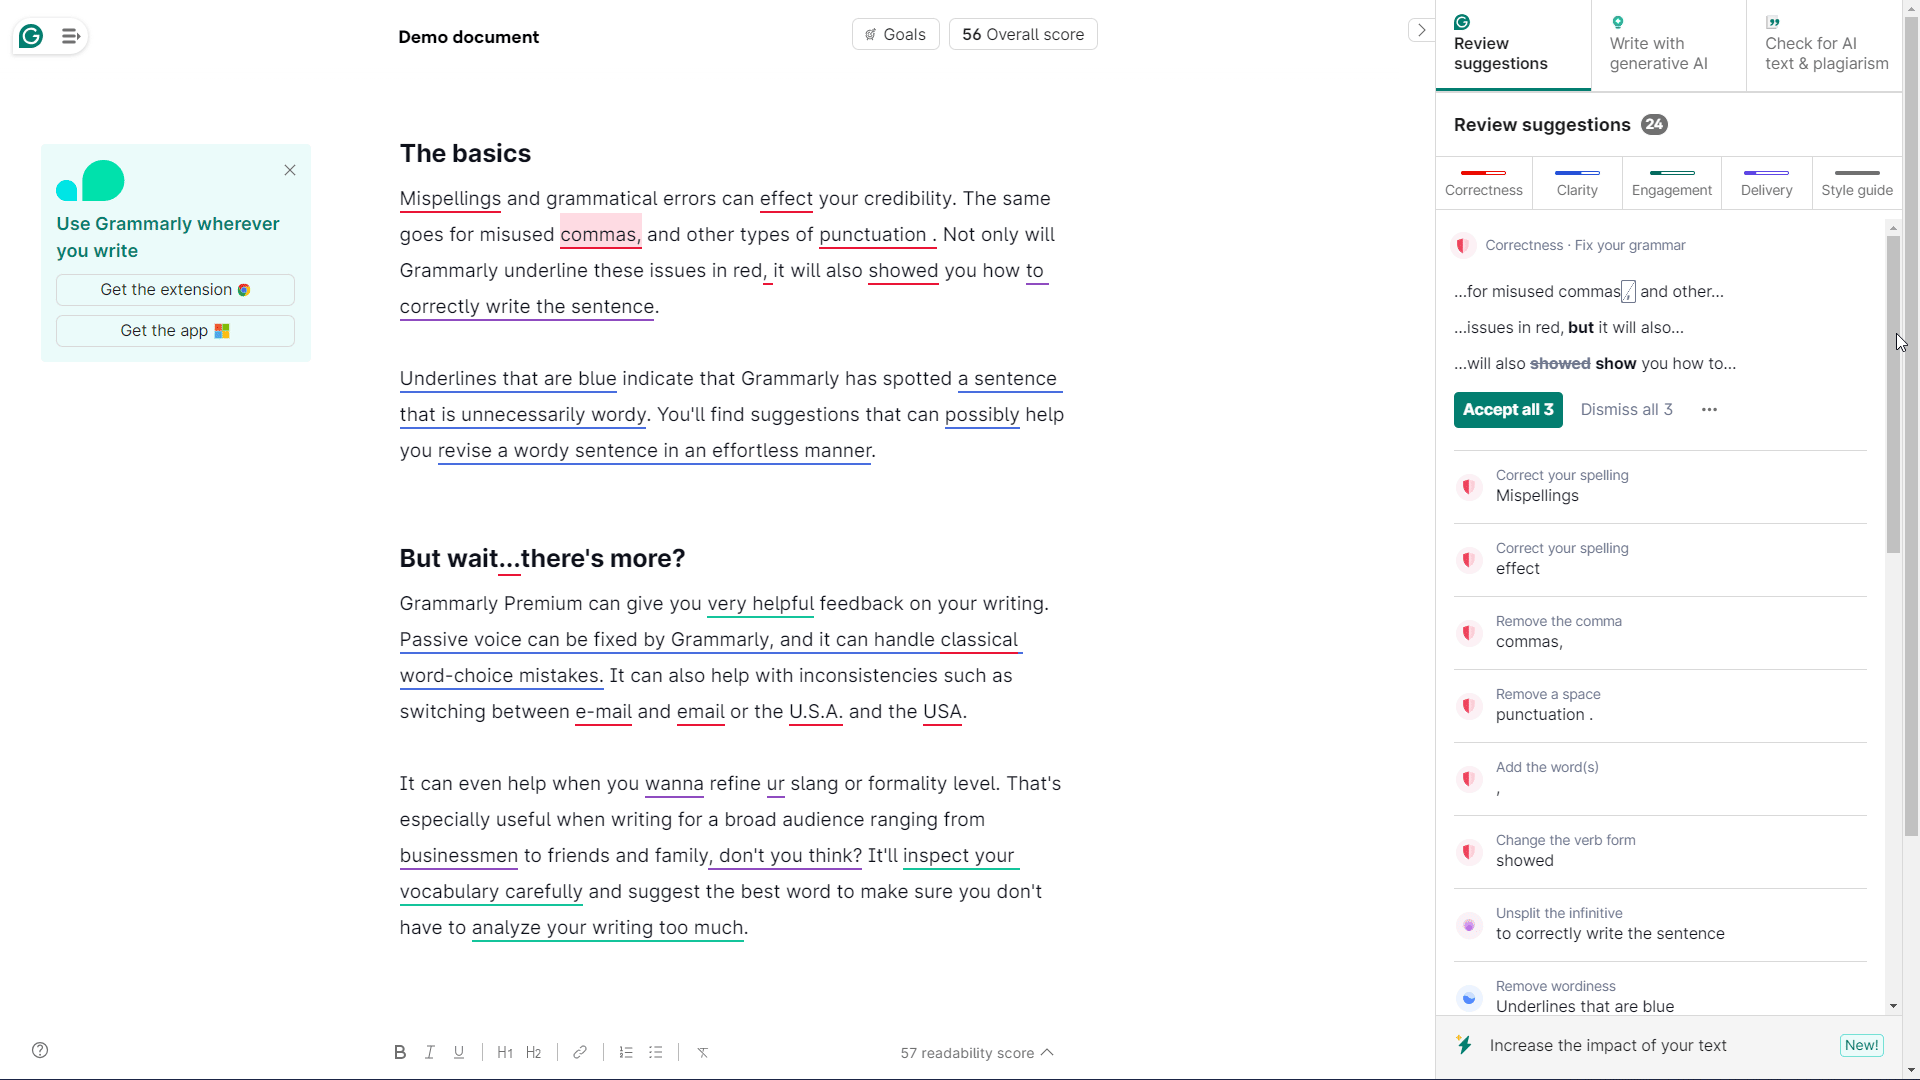
Task: Expand the 57 readability score
Action: click(x=977, y=1053)
